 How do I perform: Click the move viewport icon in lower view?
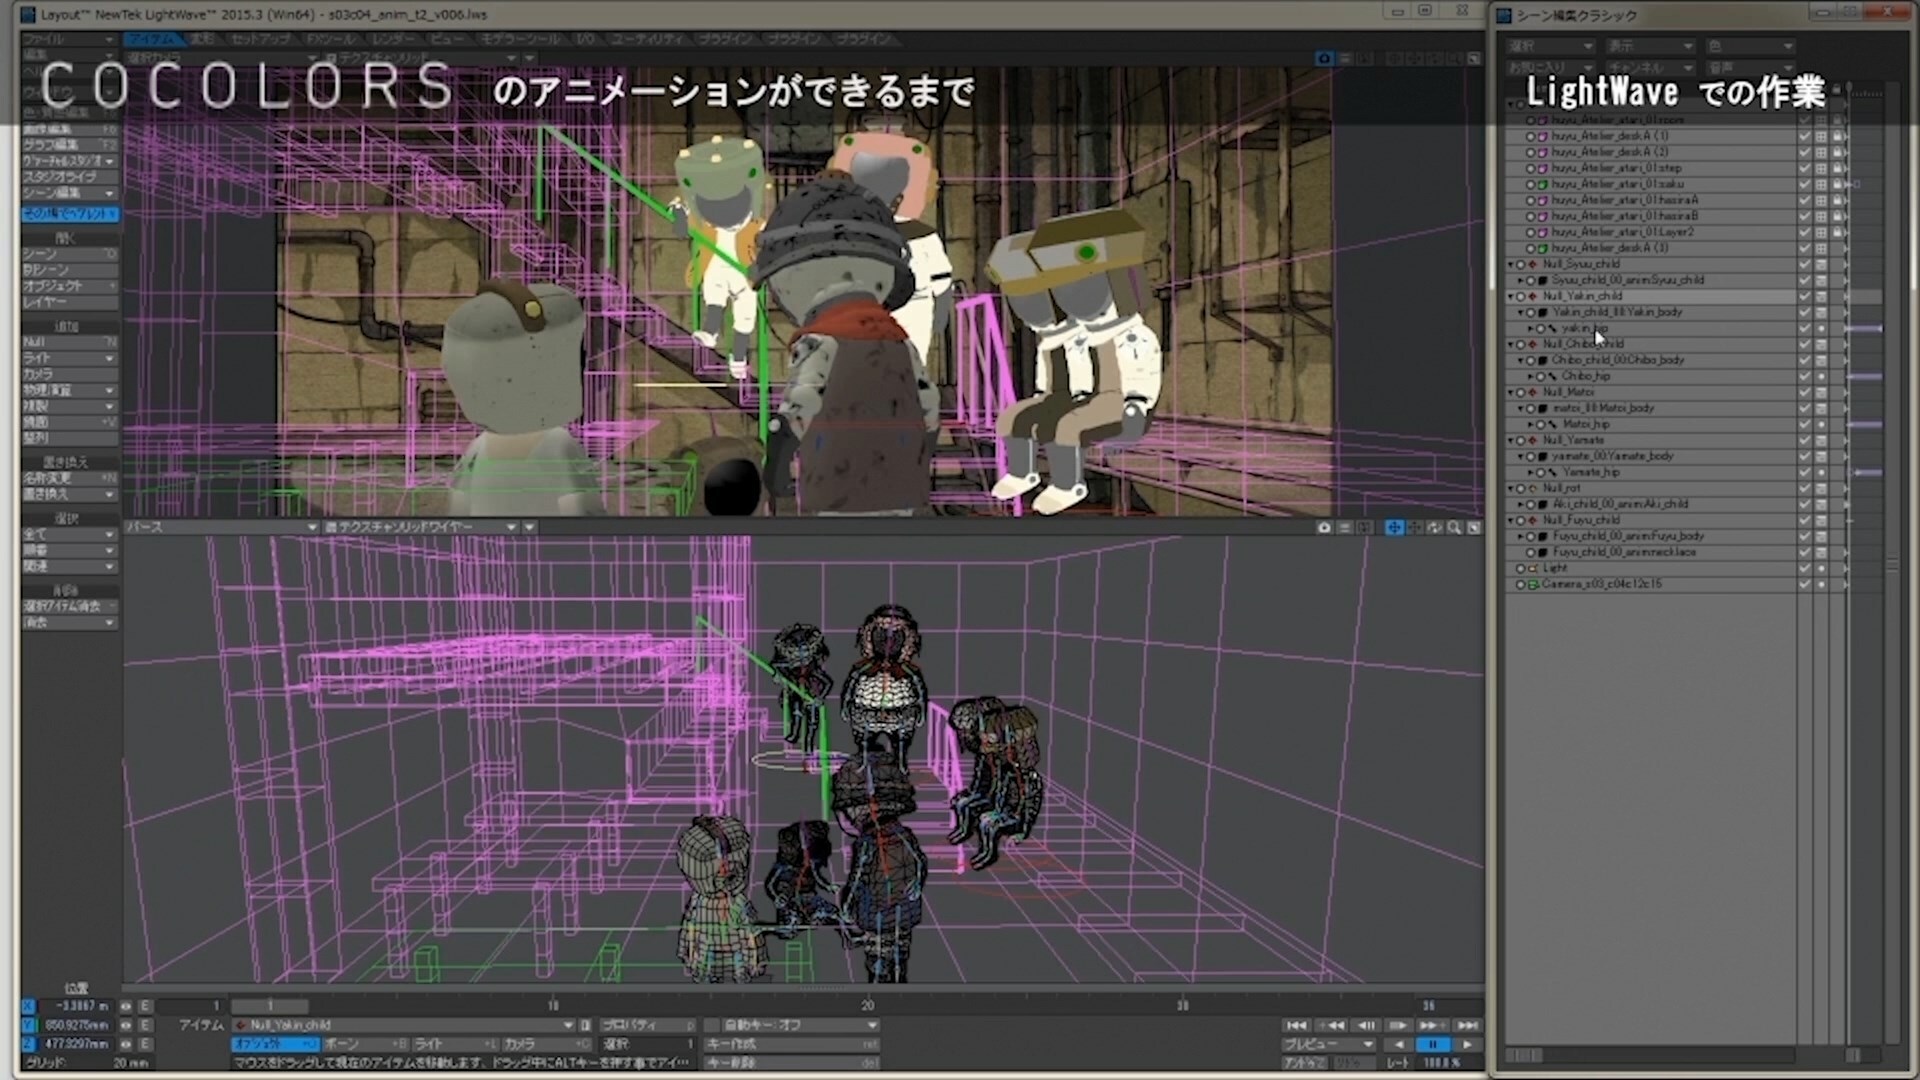[1394, 527]
